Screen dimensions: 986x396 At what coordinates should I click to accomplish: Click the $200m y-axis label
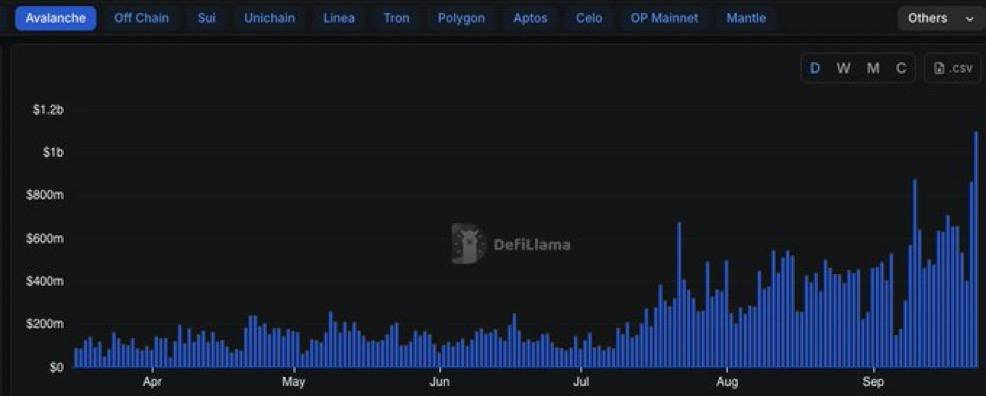[44, 324]
